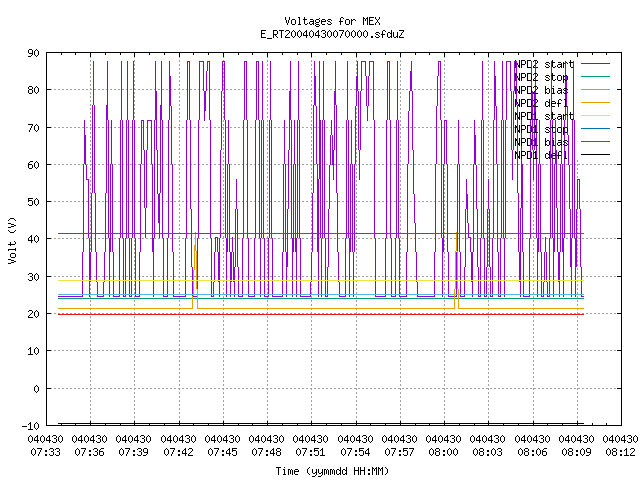The width and height of the screenshot is (640, 480).
Task: Select the 'NPD2 defl' legend label
Action: pyautogui.click(x=541, y=103)
